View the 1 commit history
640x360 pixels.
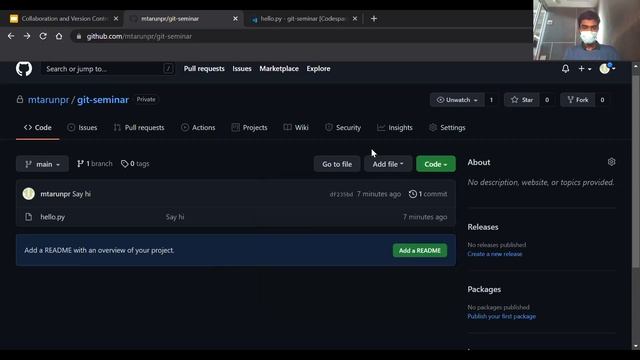click(x=428, y=194)
